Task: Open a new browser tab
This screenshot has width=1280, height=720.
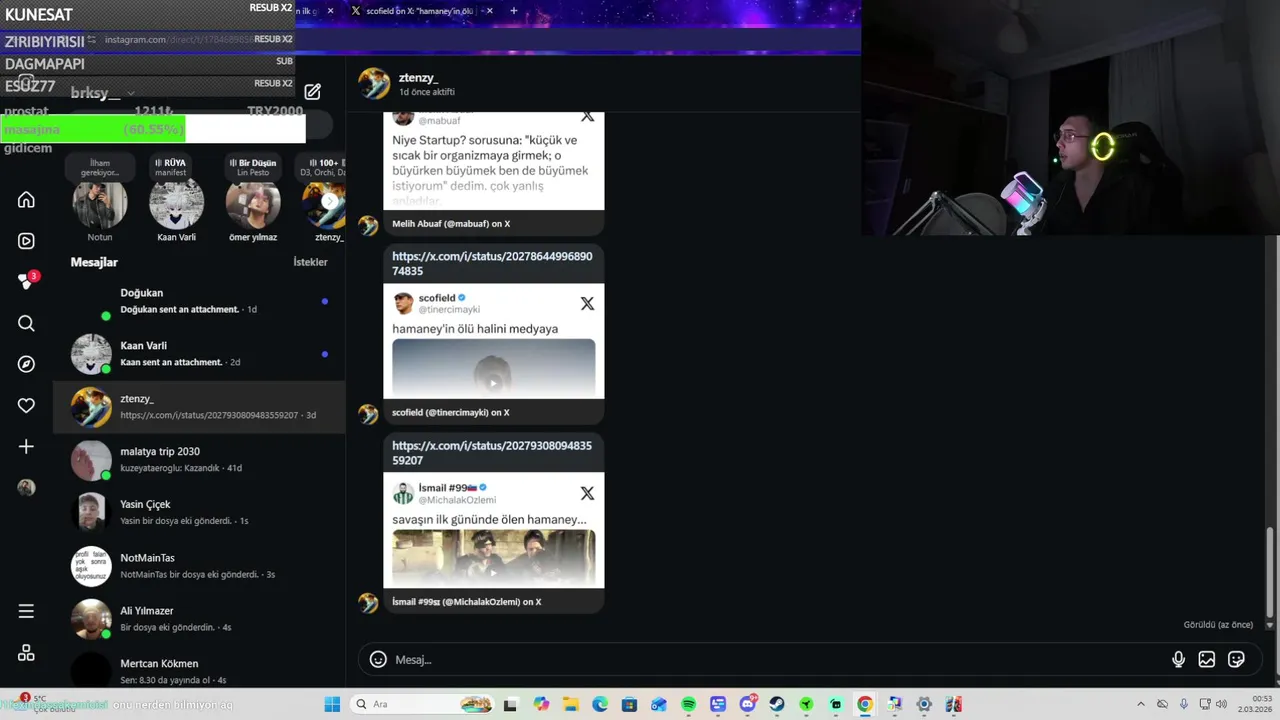Action: pos(513,11)
